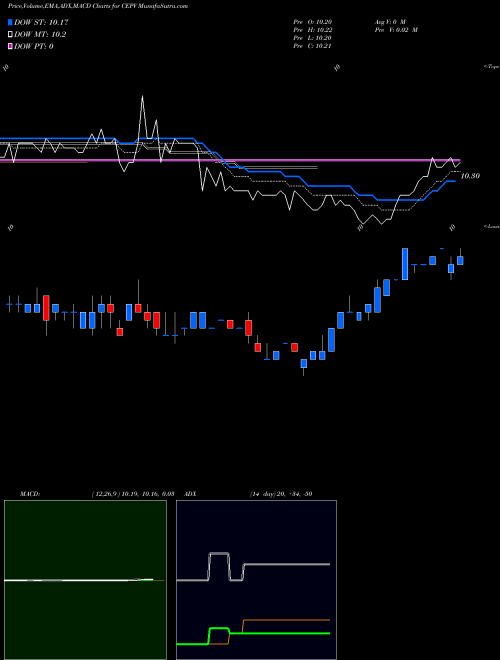Image resolution: width=500 pixels, height=660 pixels.
Task: Click the magenta DOW PT legend swatch
Action: coord(11,46)
